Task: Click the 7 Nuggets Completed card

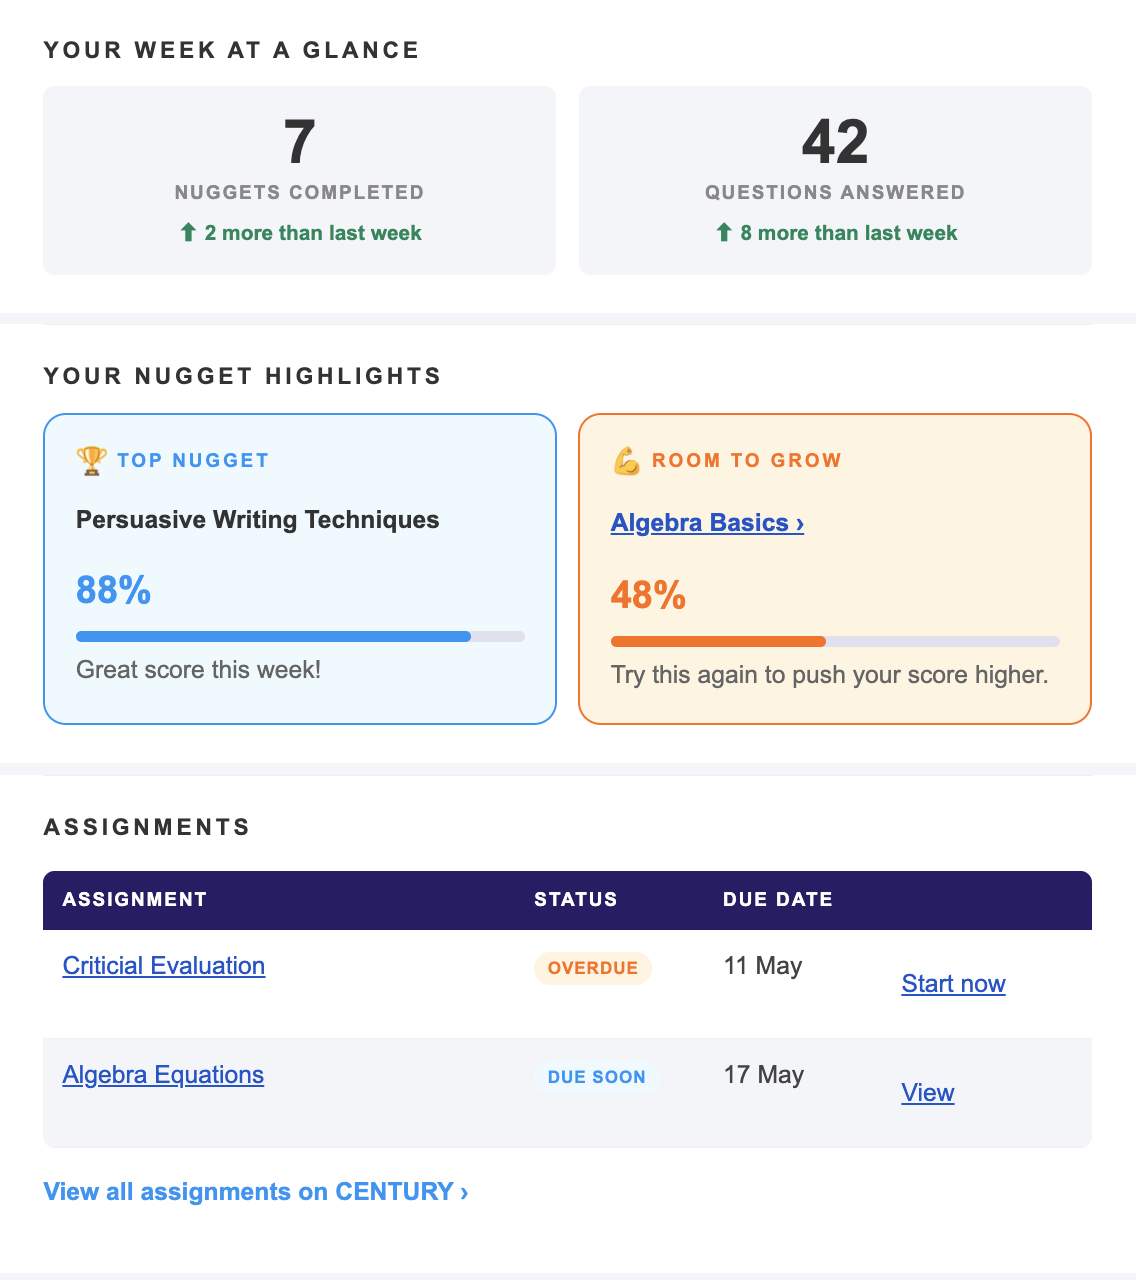Action: [299, 180]
